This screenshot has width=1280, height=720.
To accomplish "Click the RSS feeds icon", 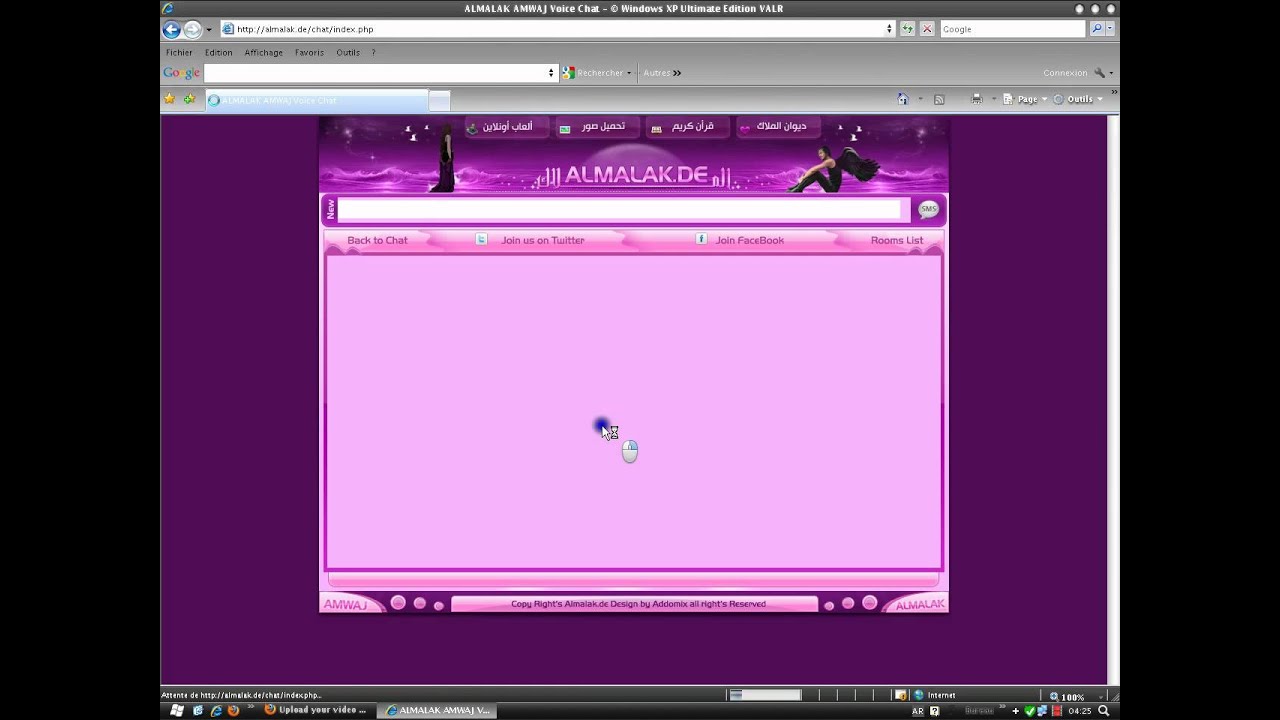I will pyautogui.click(x=939, y=99).
